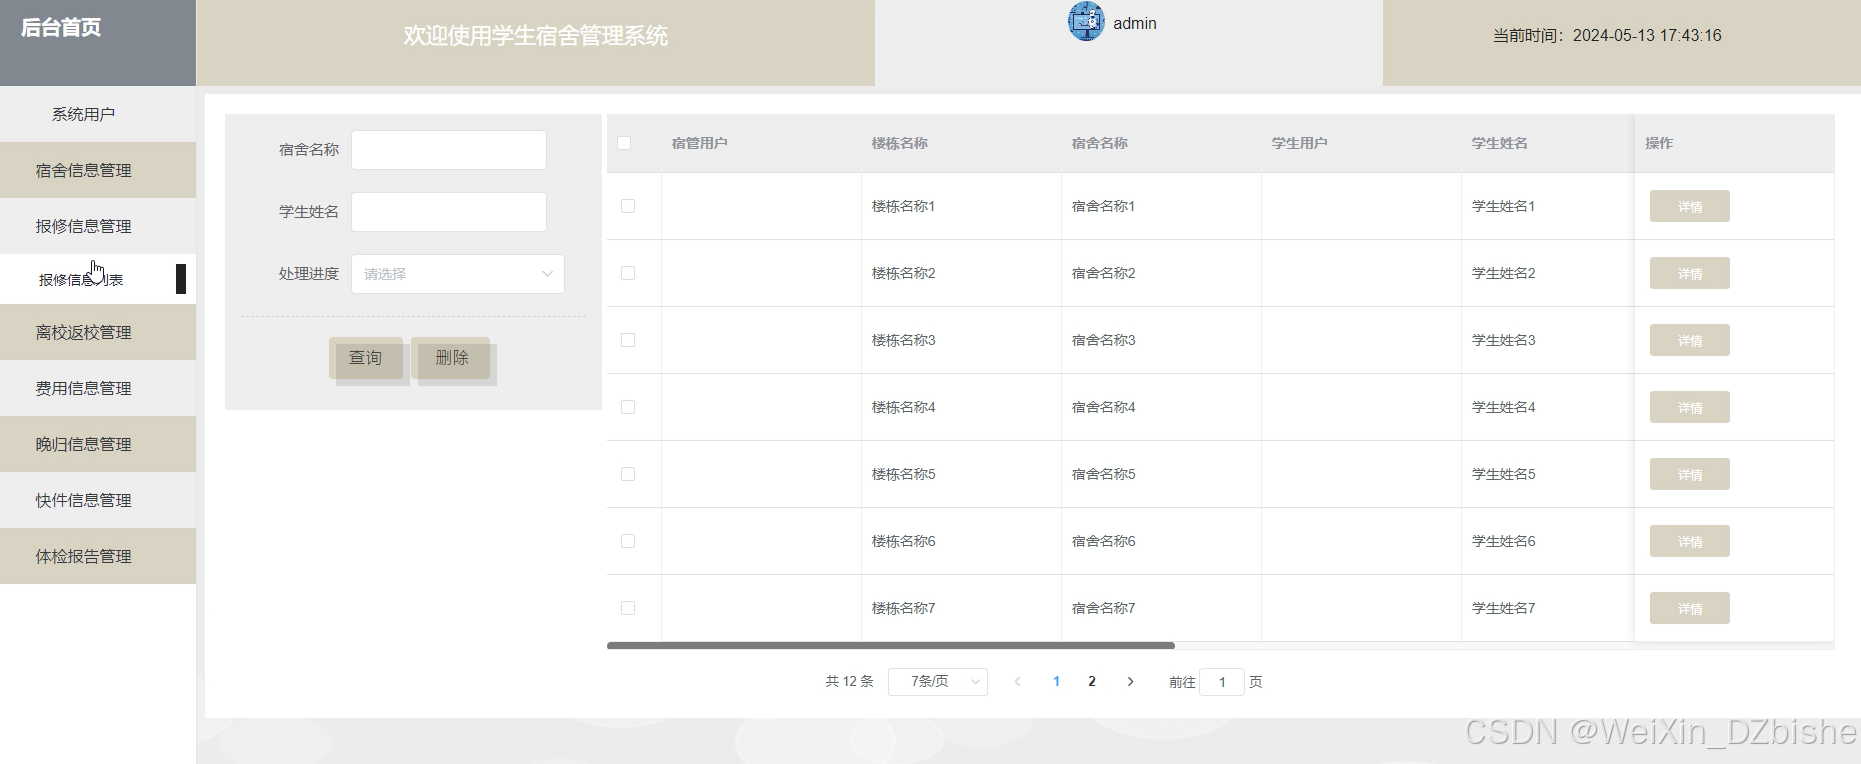Screen dimensions: 1861x764
Task: Open 详情 for 学生姓名6
Action: pos(1690,541)
